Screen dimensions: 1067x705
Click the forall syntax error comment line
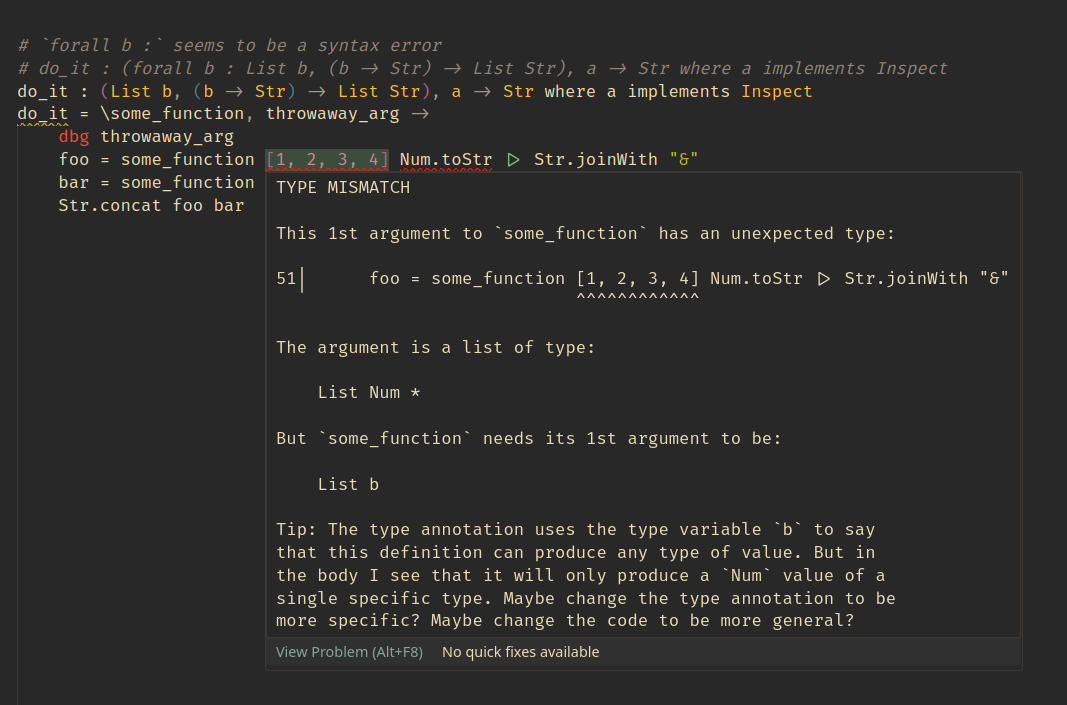tap(230, 46)
